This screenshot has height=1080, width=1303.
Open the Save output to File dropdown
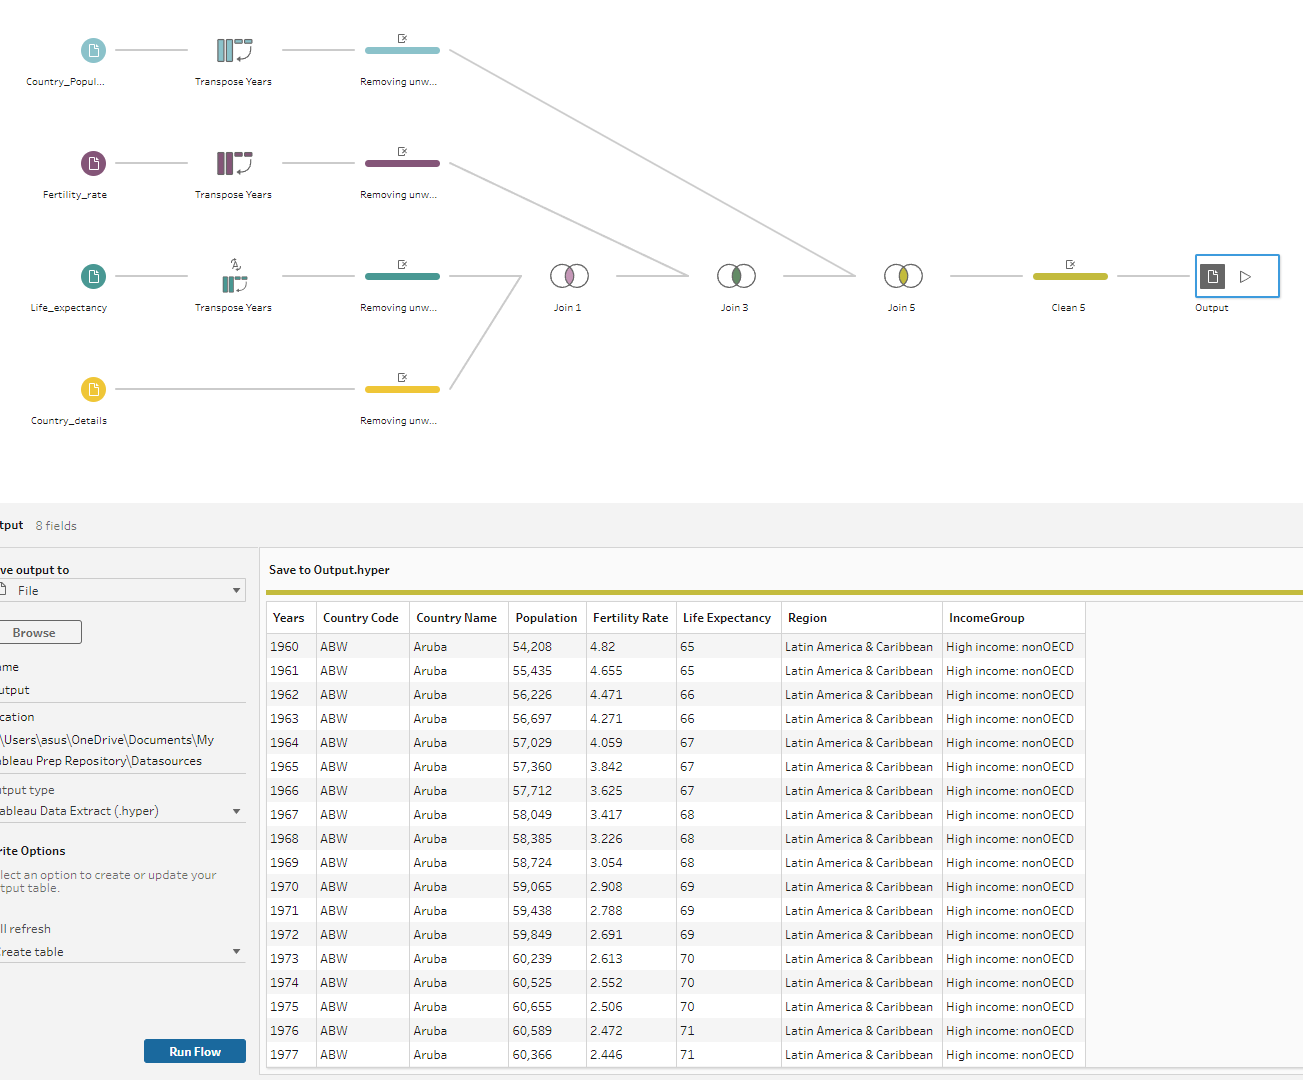(x=122, y=590)
